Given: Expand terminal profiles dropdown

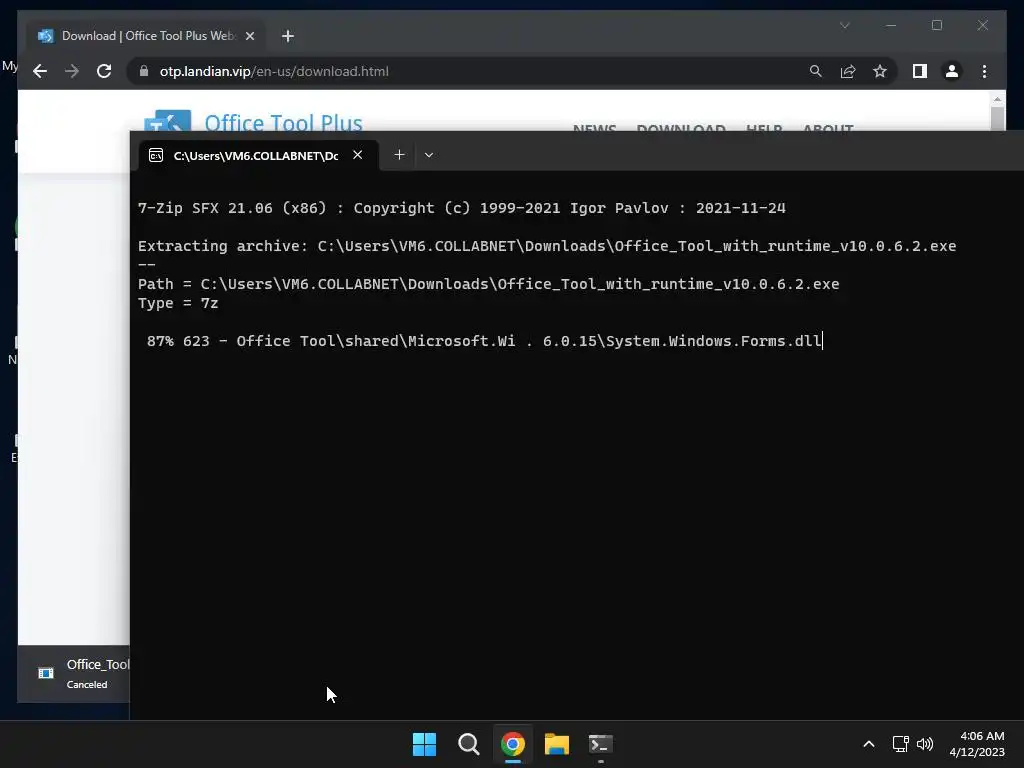Looking at the screenshot, I should click(x=429, y=155).
